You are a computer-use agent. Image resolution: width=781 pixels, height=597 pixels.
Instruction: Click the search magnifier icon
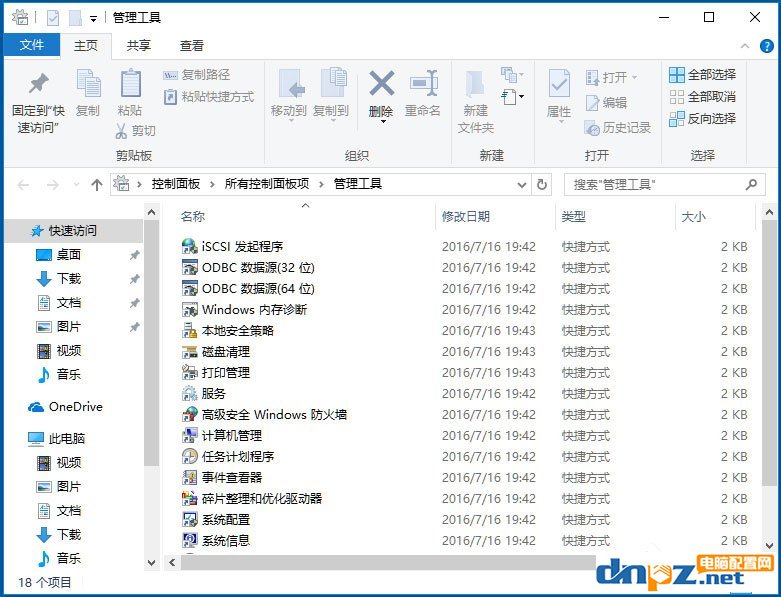click(751, 185)
